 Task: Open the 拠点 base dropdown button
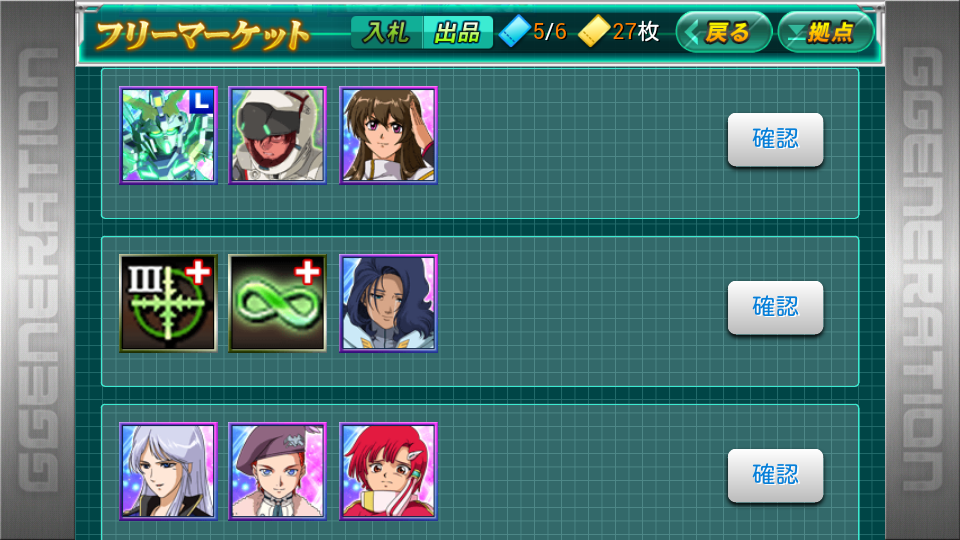[x=825, y=32]
